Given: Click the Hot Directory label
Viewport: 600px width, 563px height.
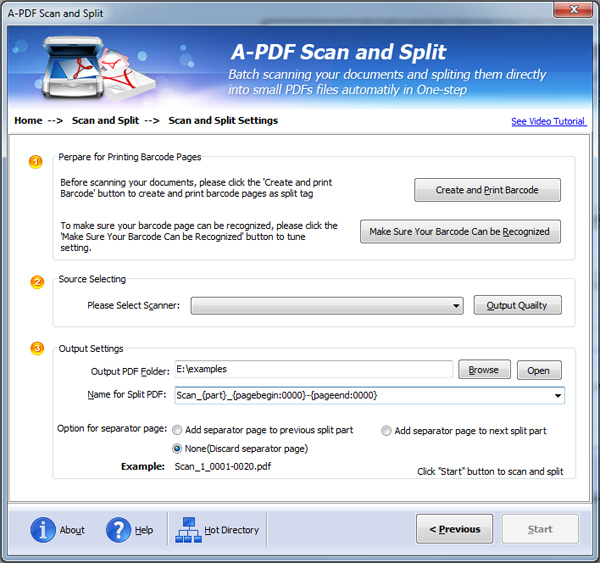Looking at the screenshot, I should point(232,530).
